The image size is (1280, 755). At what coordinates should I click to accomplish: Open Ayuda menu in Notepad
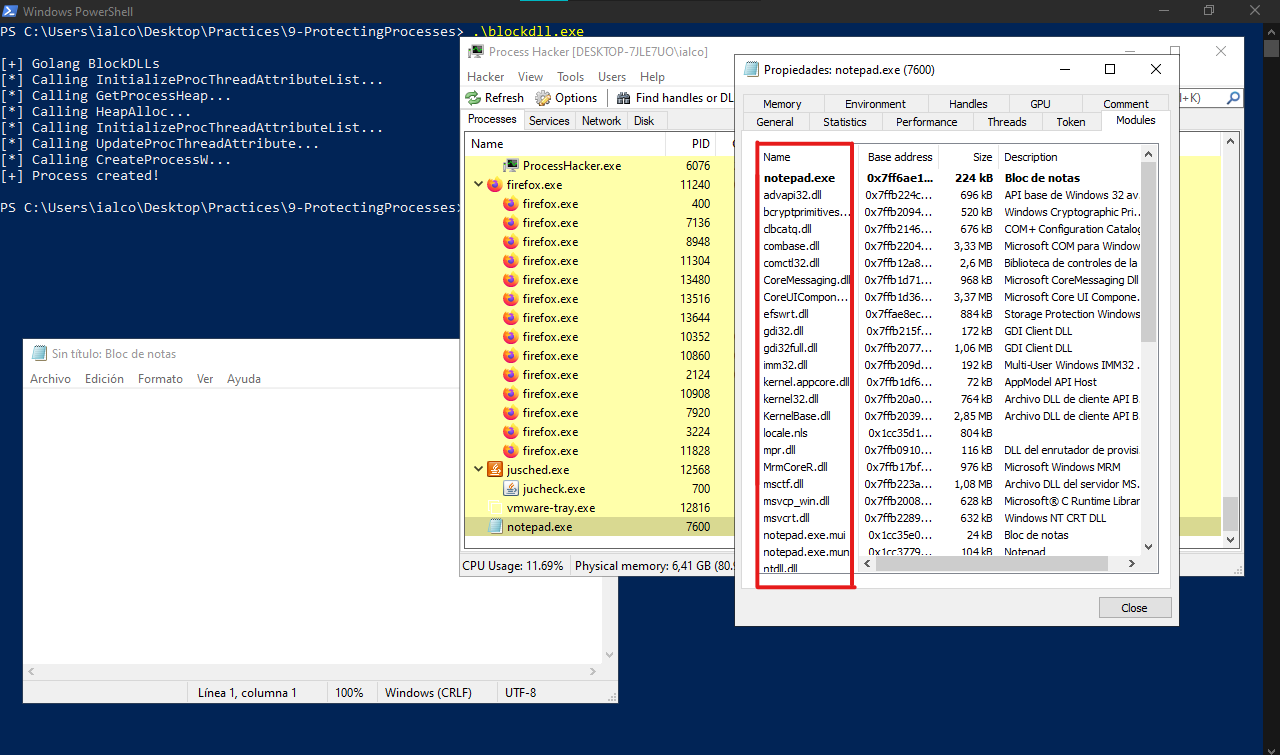(x=244, y=379)
